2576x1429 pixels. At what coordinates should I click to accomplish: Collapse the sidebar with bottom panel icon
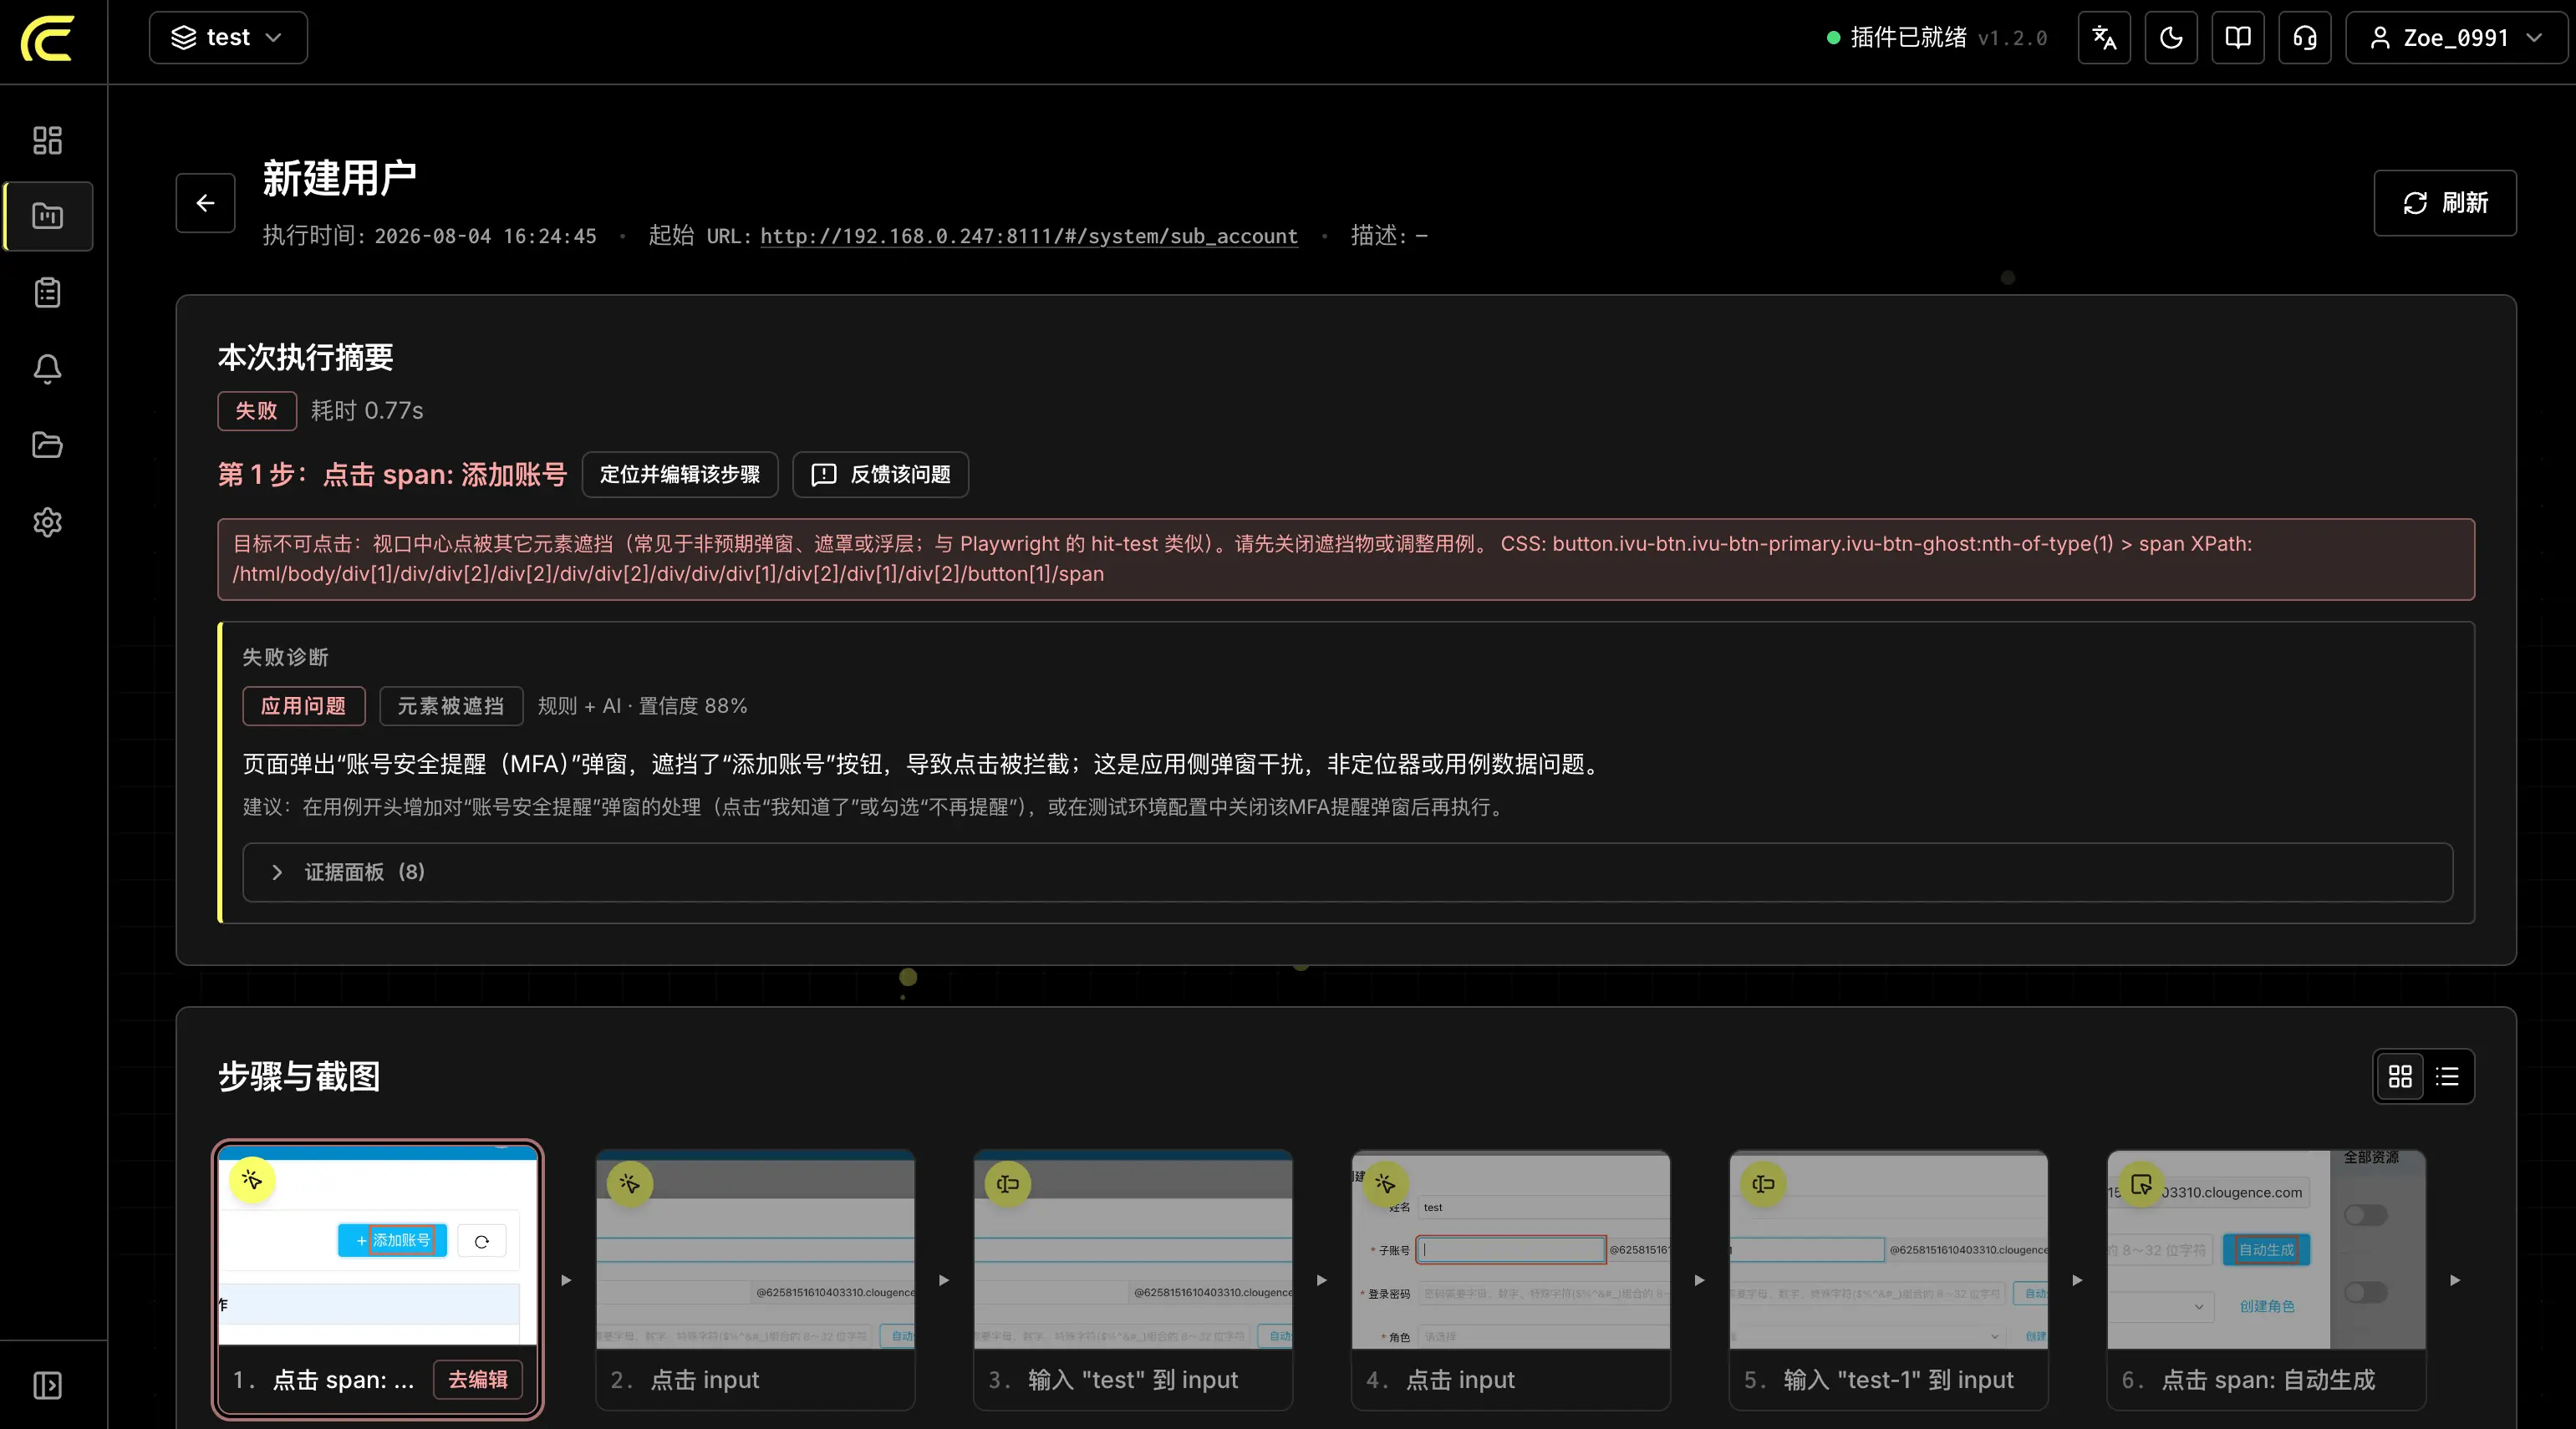pyautogui.click(x=47, y=1385)
